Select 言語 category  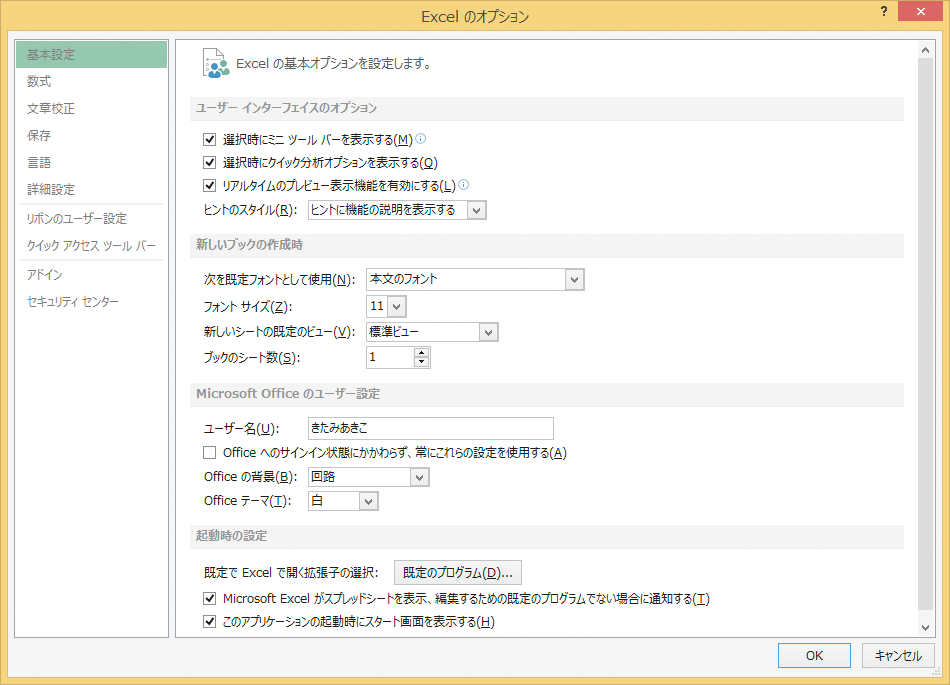pyautogui.click(x=91, y=162)
